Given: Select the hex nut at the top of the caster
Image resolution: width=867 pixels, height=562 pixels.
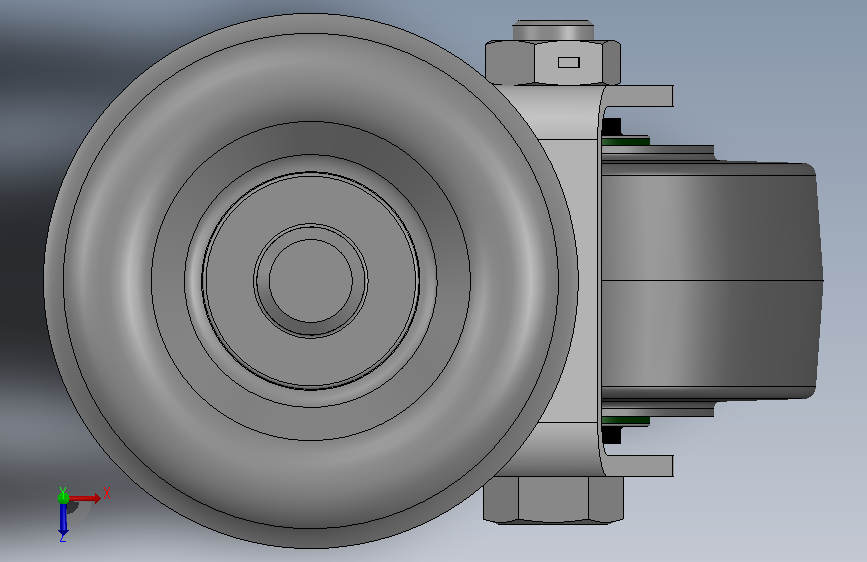Looking at the screenshot, I should [x=552, y=62].
